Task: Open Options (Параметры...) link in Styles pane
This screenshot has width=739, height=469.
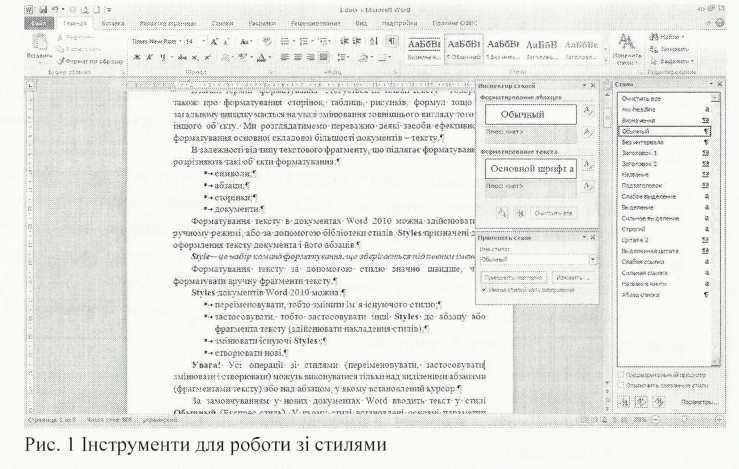Action: (699, 402)
